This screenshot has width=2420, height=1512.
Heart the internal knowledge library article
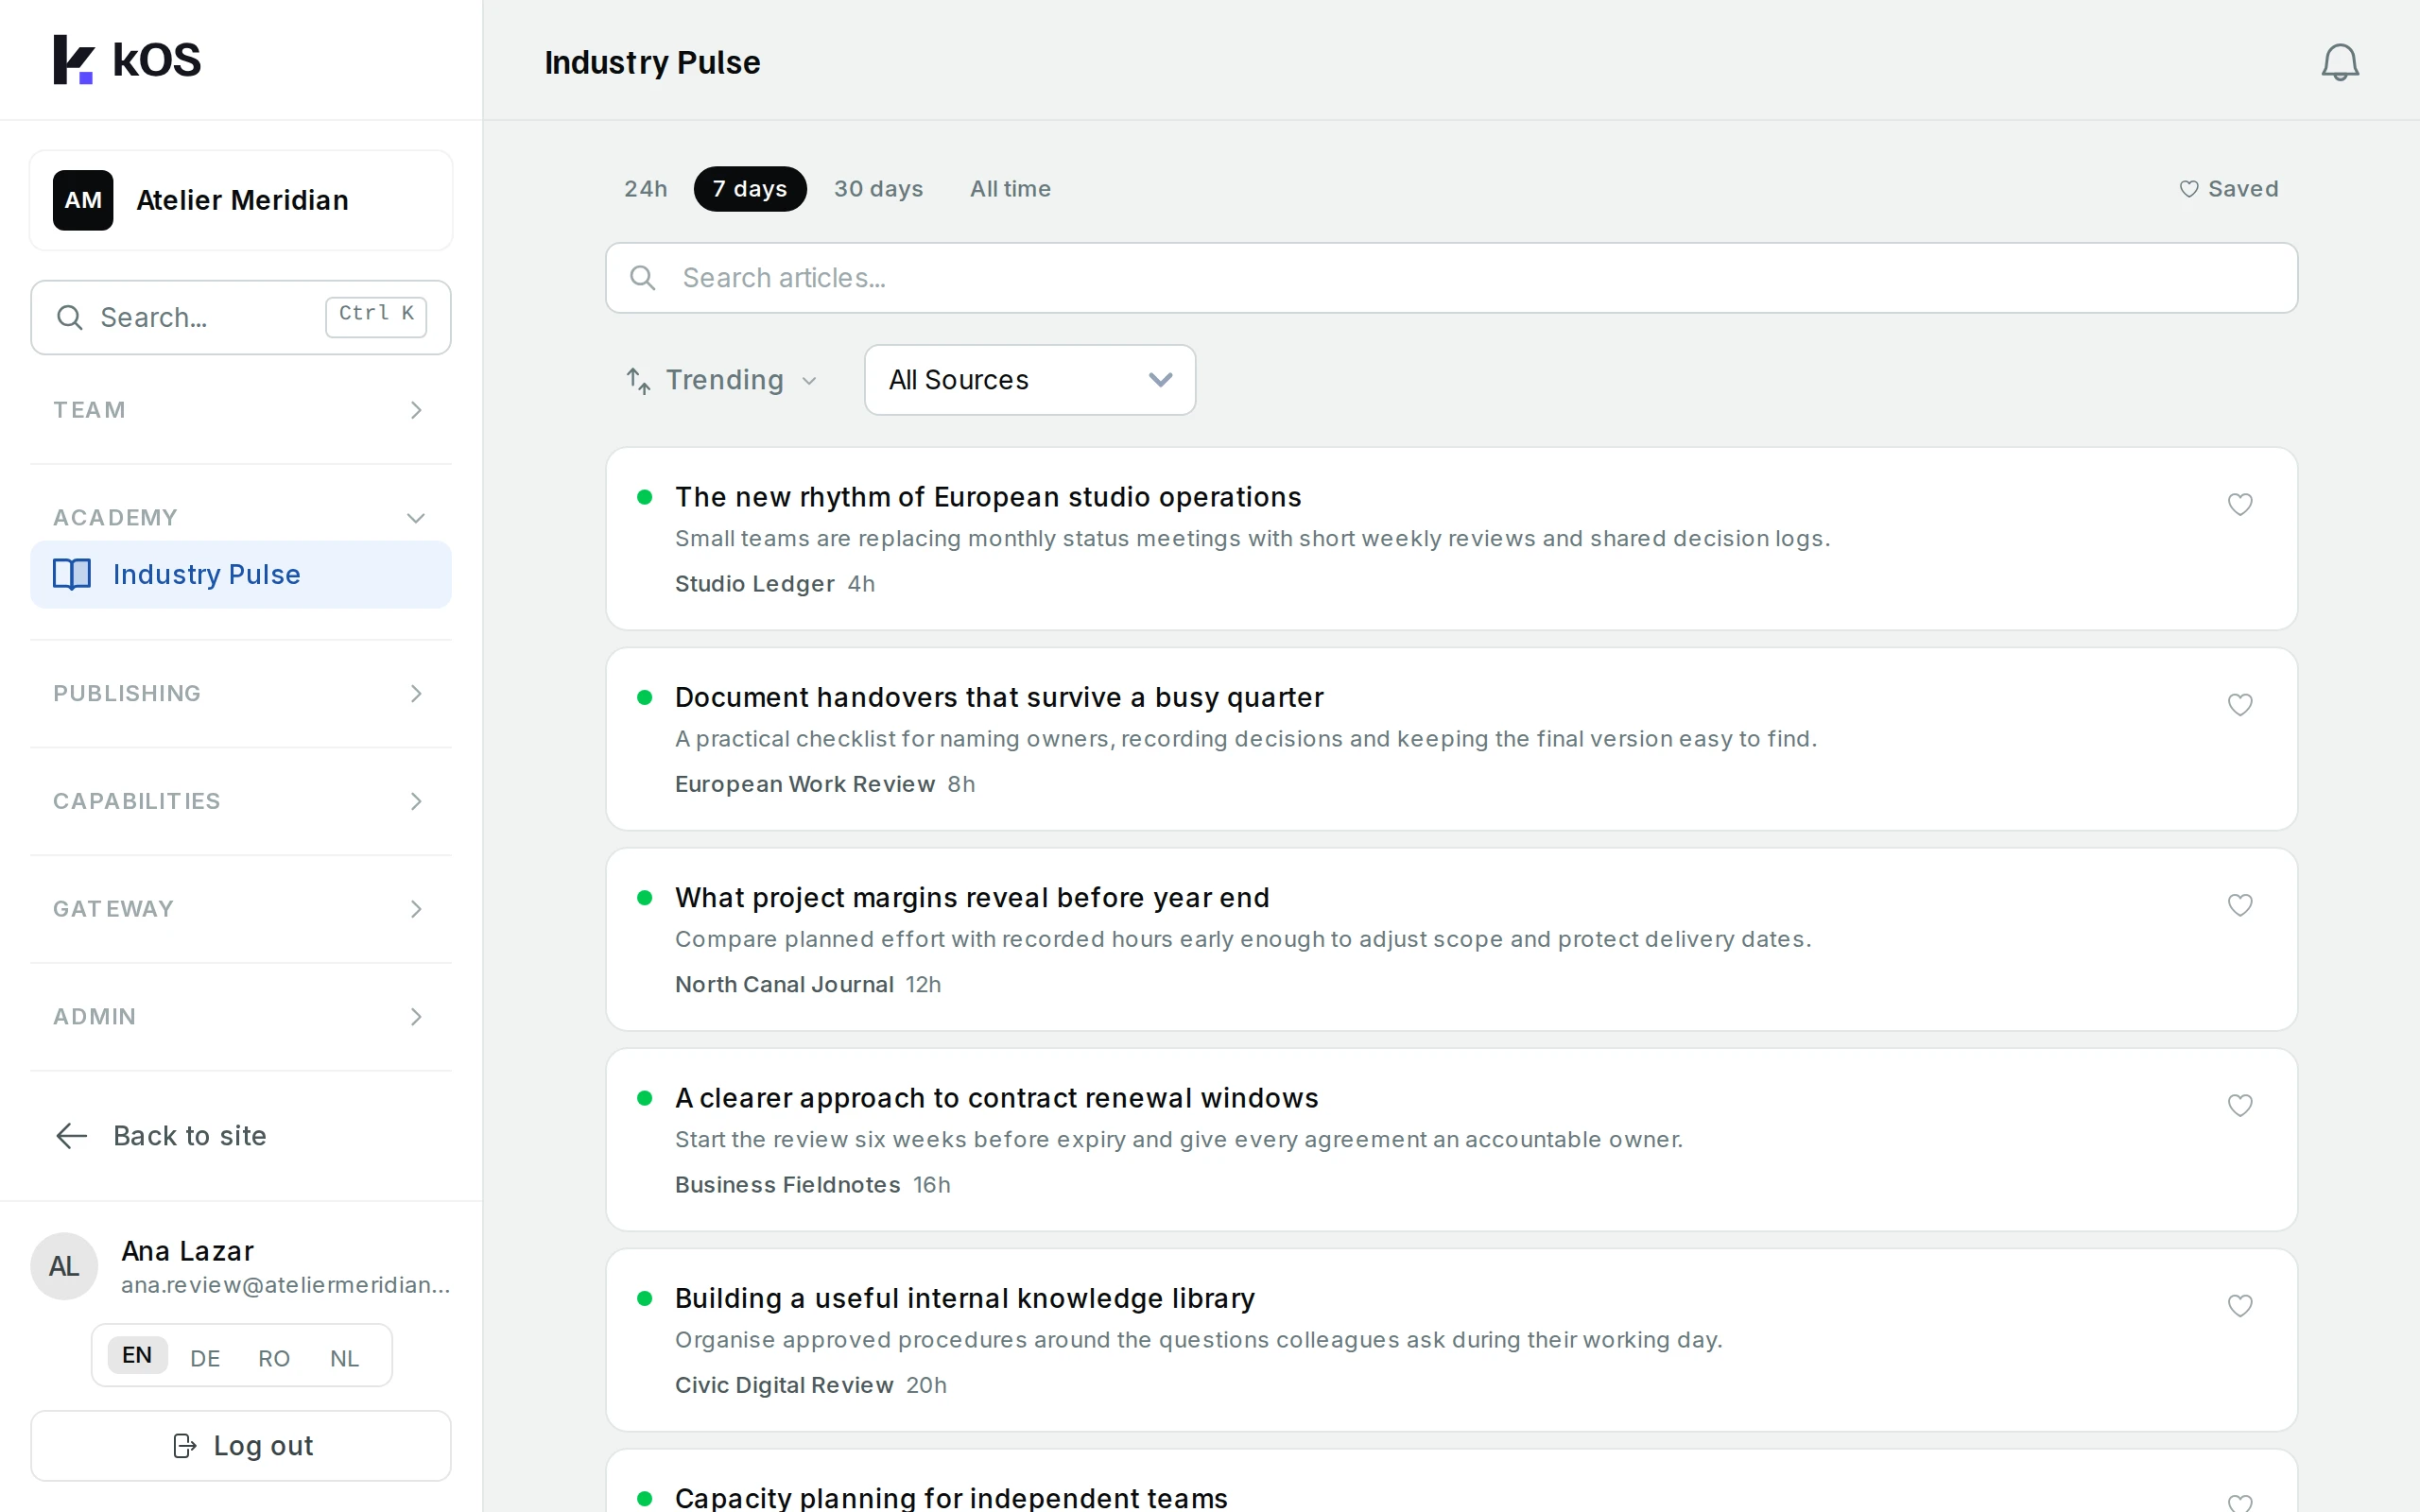[2240, 1305]
